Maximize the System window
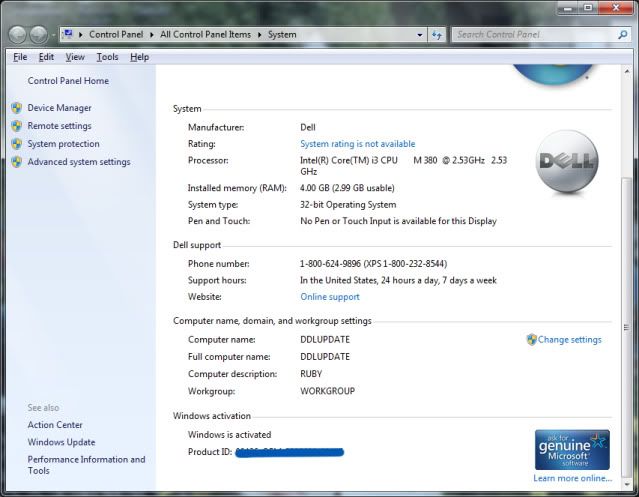Viewport: 639px width, 497px height. click(588, 8)
